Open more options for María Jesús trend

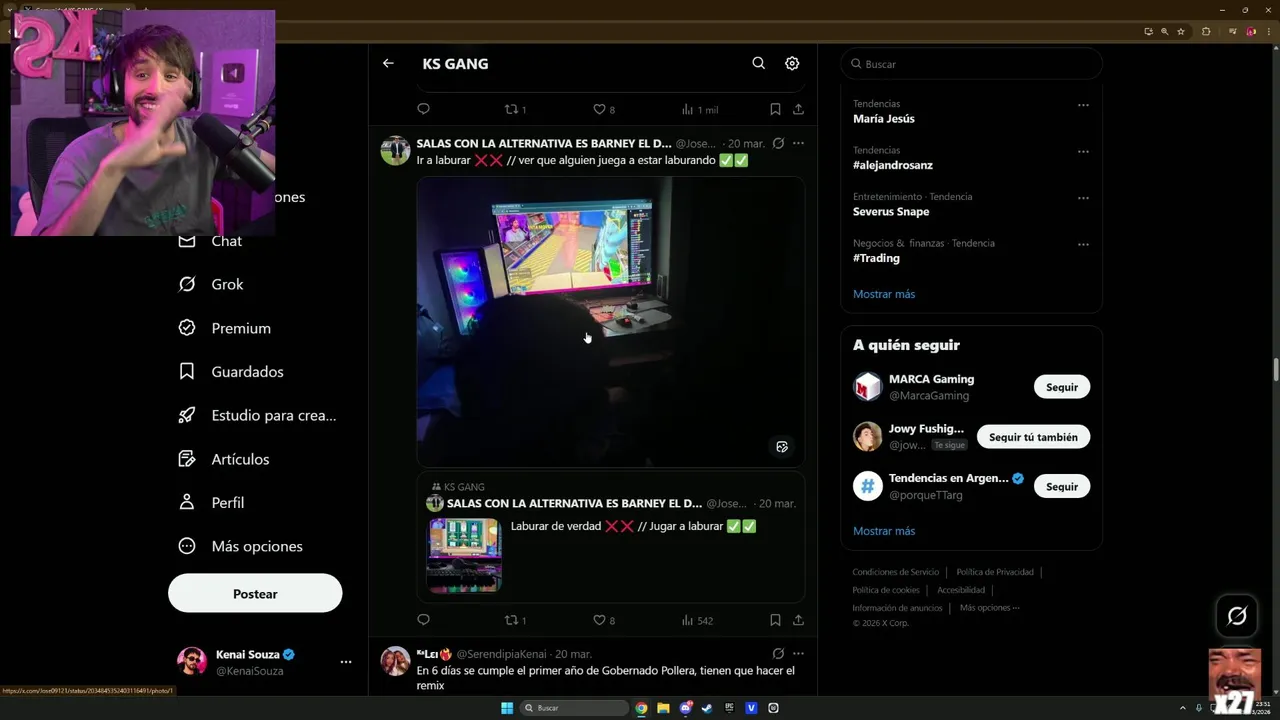1083,105
